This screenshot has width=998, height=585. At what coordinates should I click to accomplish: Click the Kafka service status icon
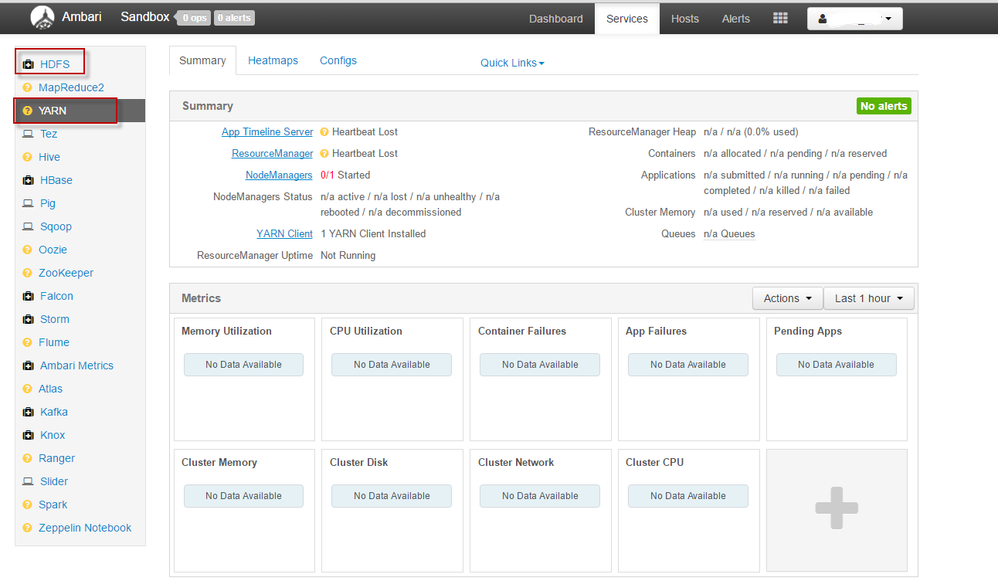pos(28,412)
